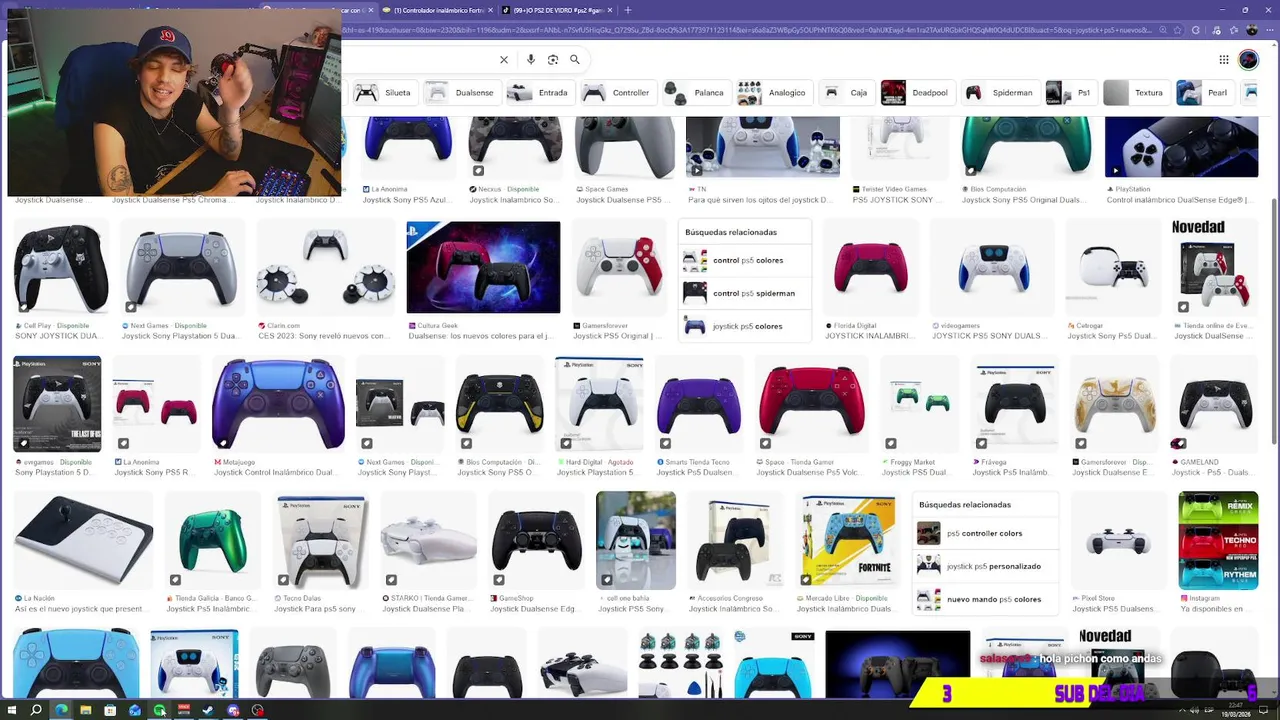
Task: Open the Froggy Market green controllers image
Action: pos(920,404)
